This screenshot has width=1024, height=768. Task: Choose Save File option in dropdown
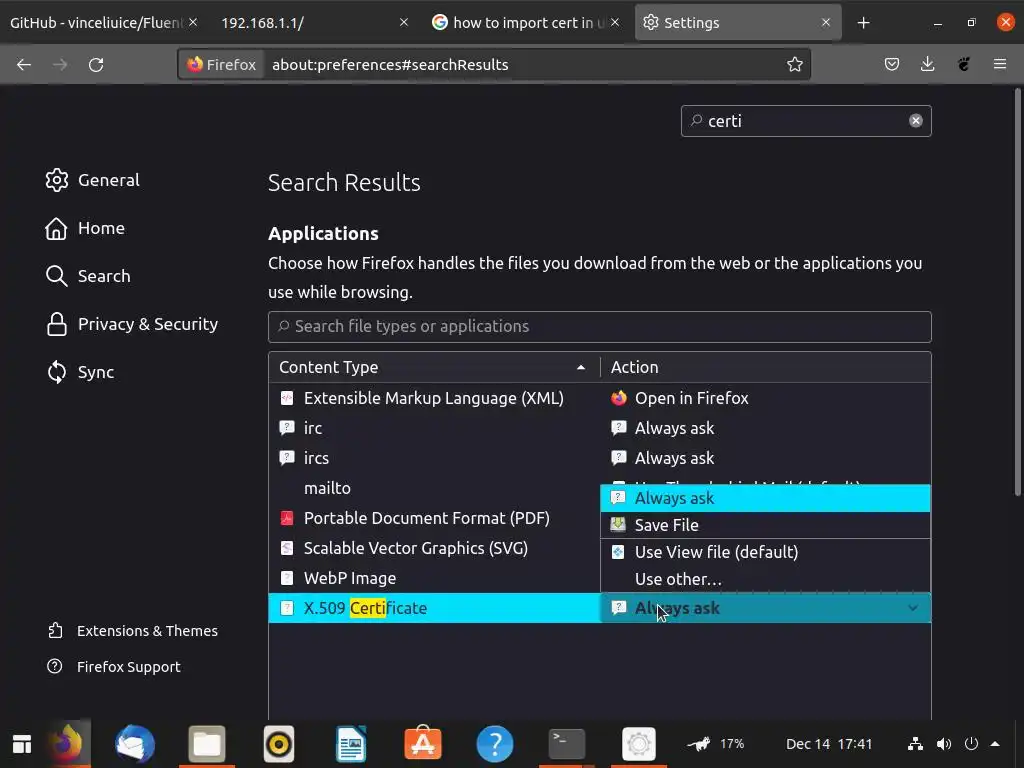tap(666, 525)
